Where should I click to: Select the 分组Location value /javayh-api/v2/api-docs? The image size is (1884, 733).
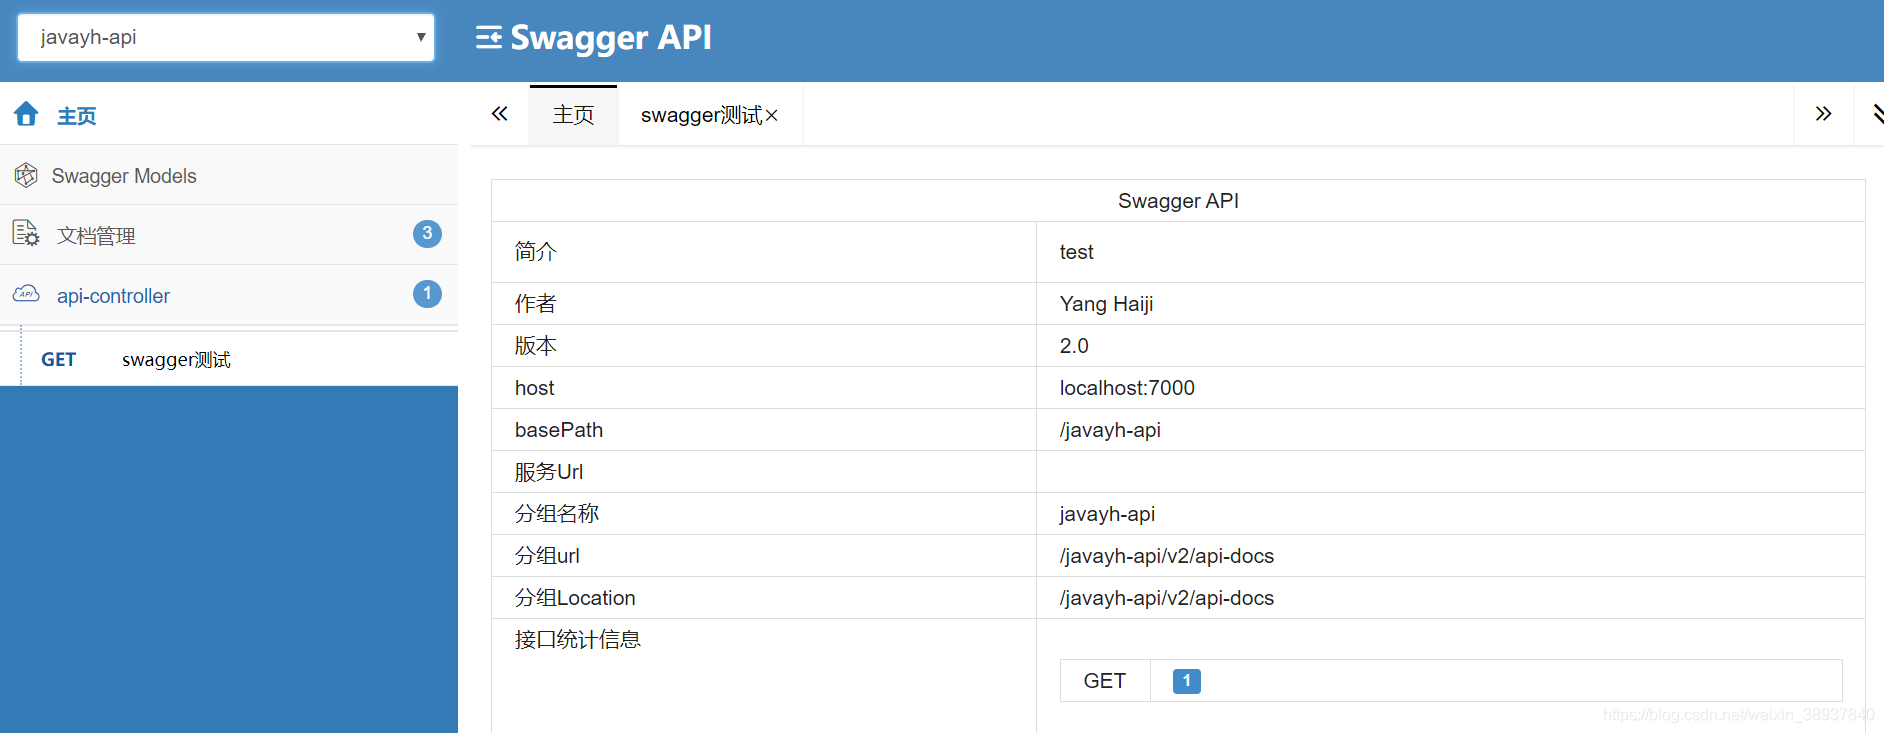[x=1166, y=598]
